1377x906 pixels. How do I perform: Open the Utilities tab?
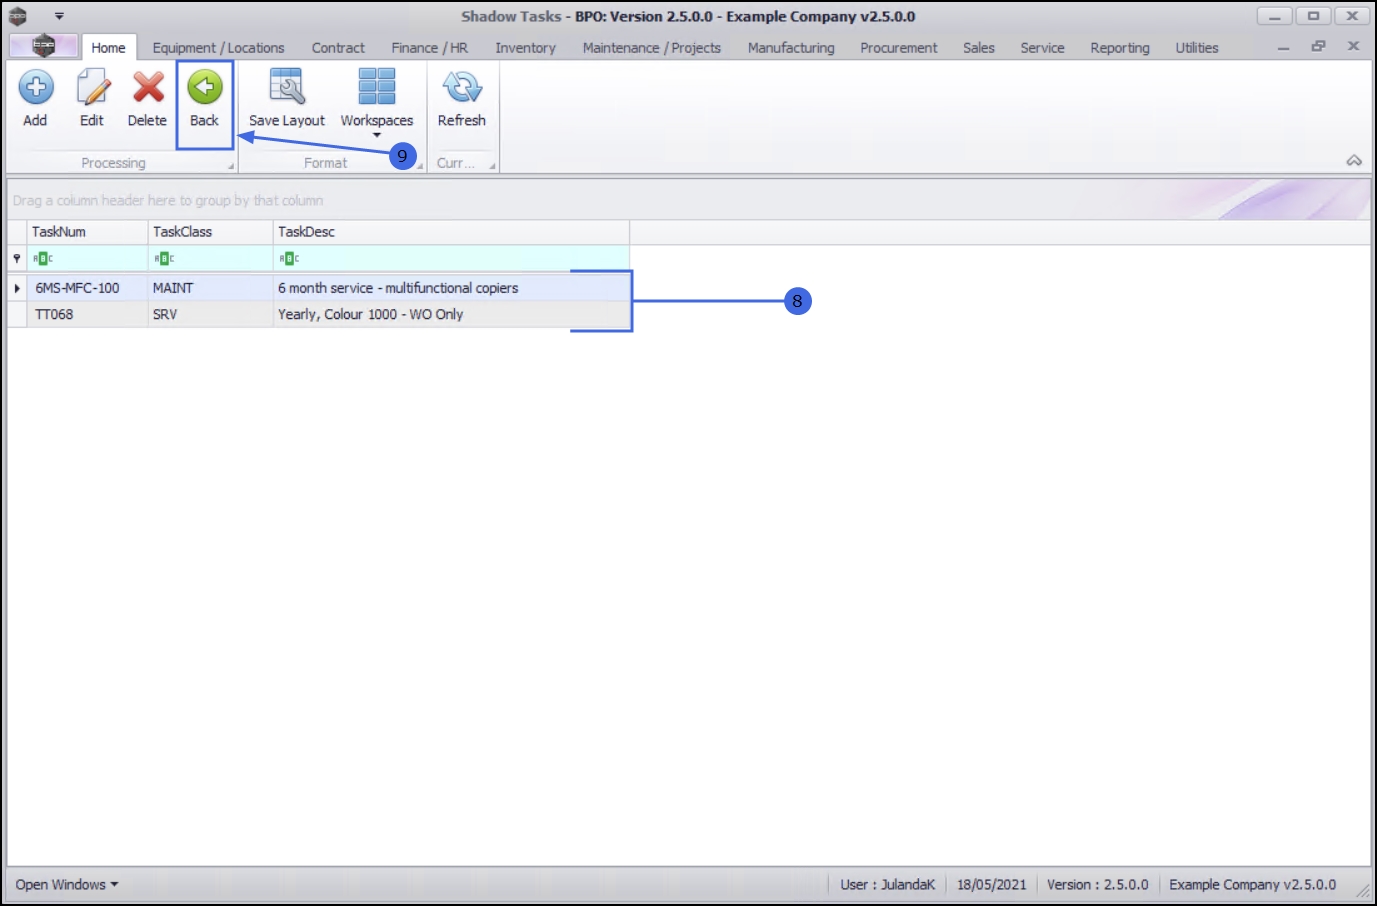click(x=1197, y=47)
